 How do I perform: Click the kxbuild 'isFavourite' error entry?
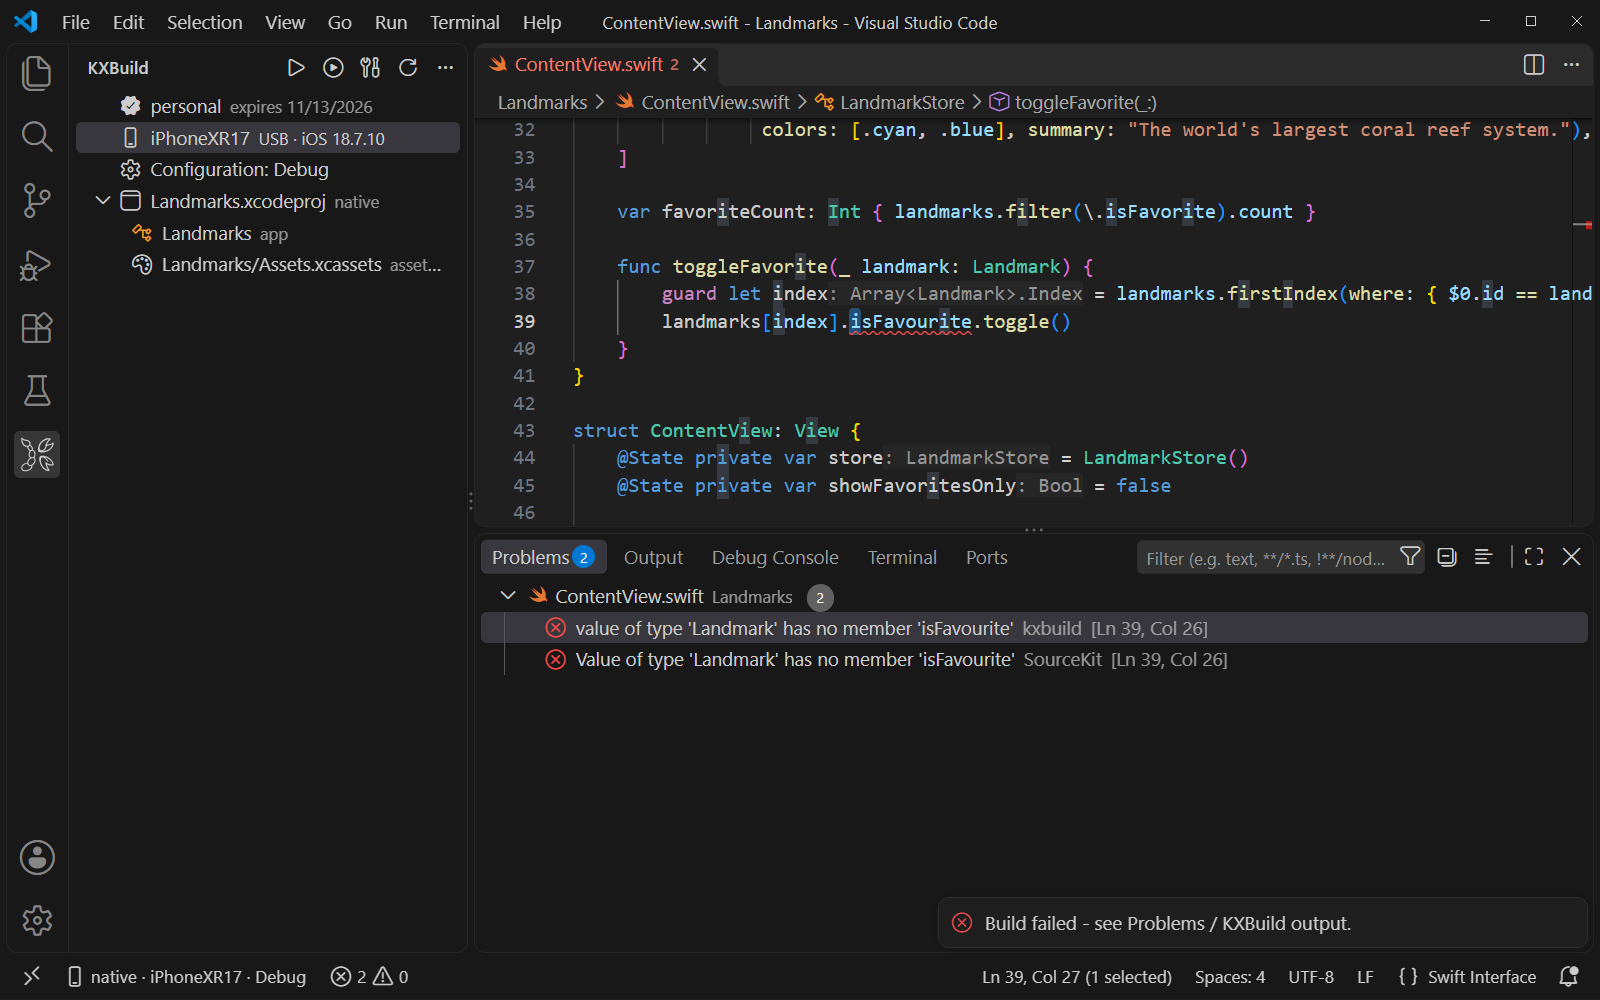click(1034, 628)
